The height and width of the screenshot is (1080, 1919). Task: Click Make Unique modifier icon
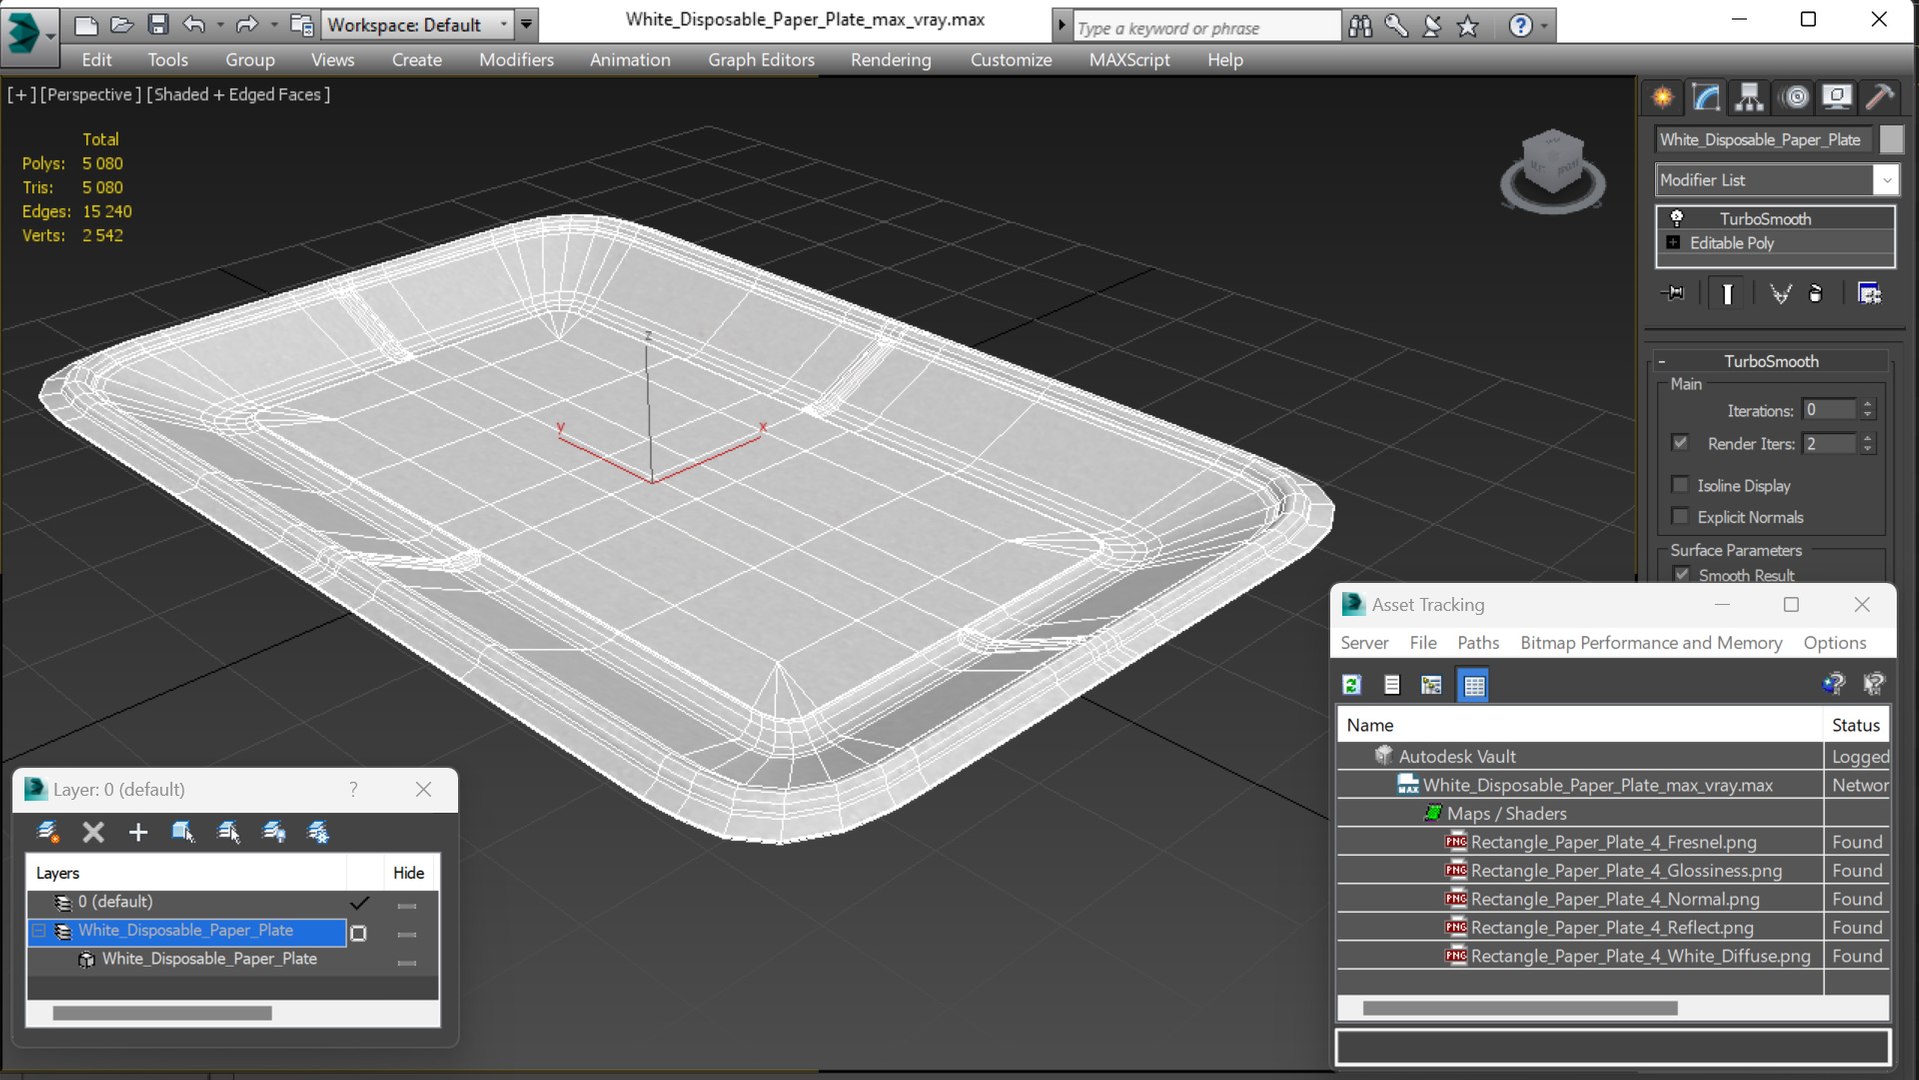(x=1780, y=293)
